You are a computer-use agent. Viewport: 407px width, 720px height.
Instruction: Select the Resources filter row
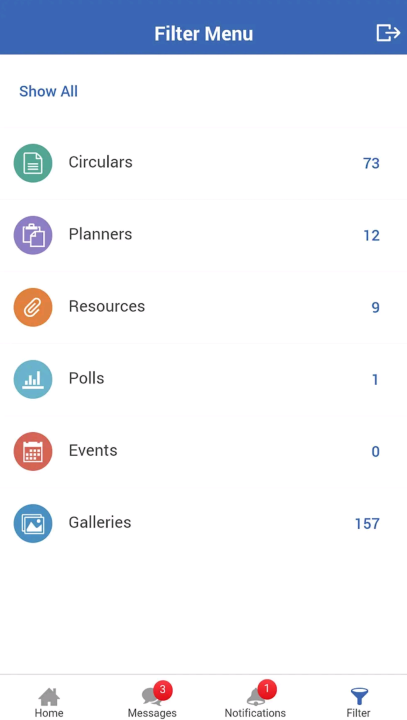(x=204, y=307)
